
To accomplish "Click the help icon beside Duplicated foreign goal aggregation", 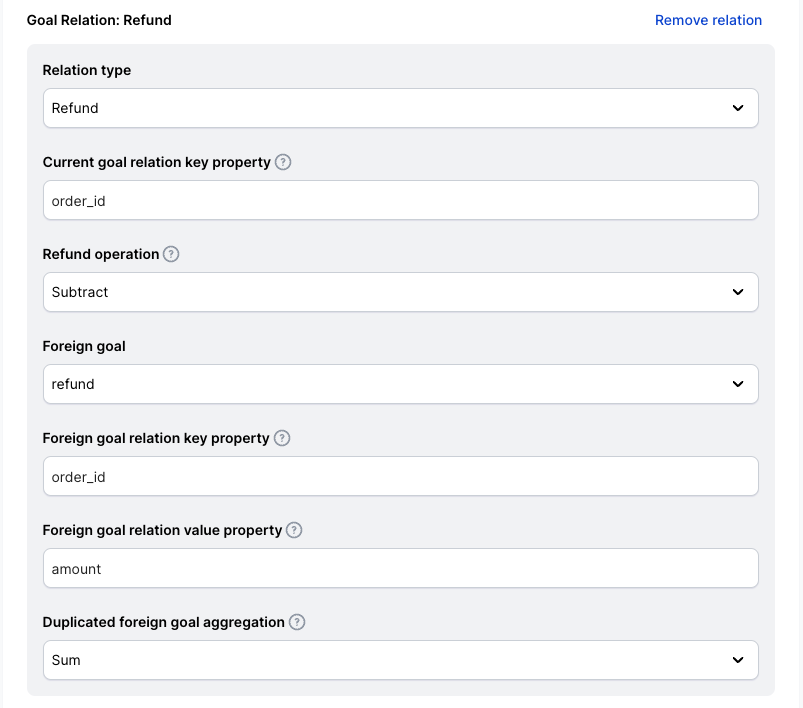I will [296, 622].
